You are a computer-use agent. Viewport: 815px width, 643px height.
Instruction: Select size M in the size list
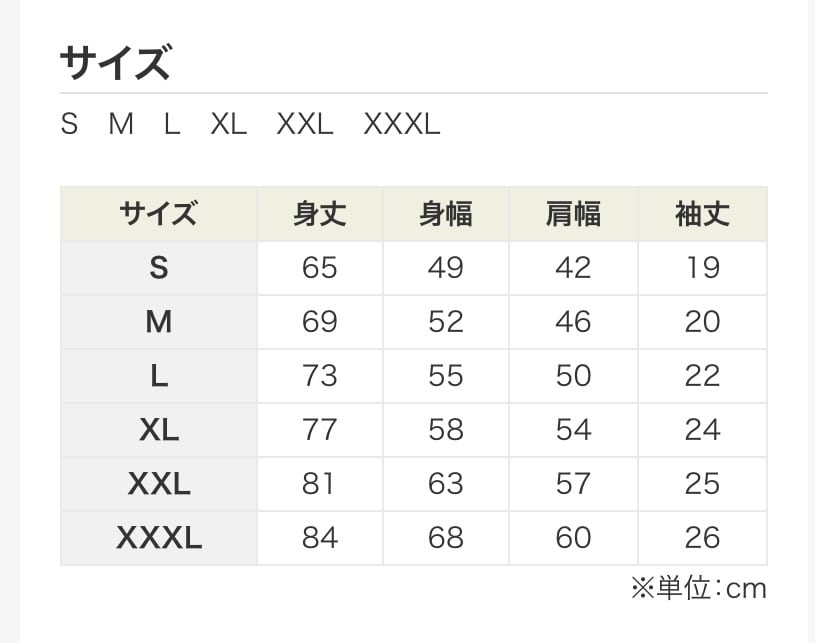coord(121,124)
